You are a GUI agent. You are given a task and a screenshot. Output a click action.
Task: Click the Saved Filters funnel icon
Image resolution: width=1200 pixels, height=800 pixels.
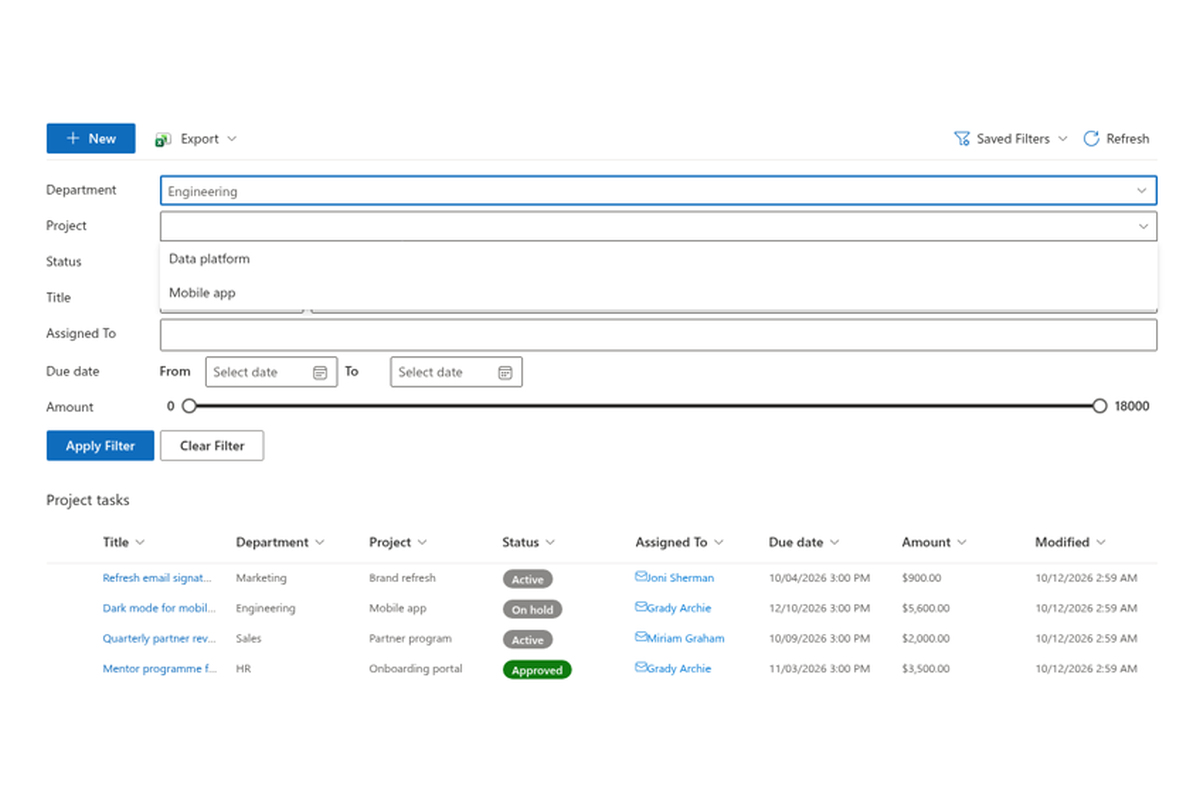[x=962, y=139]
